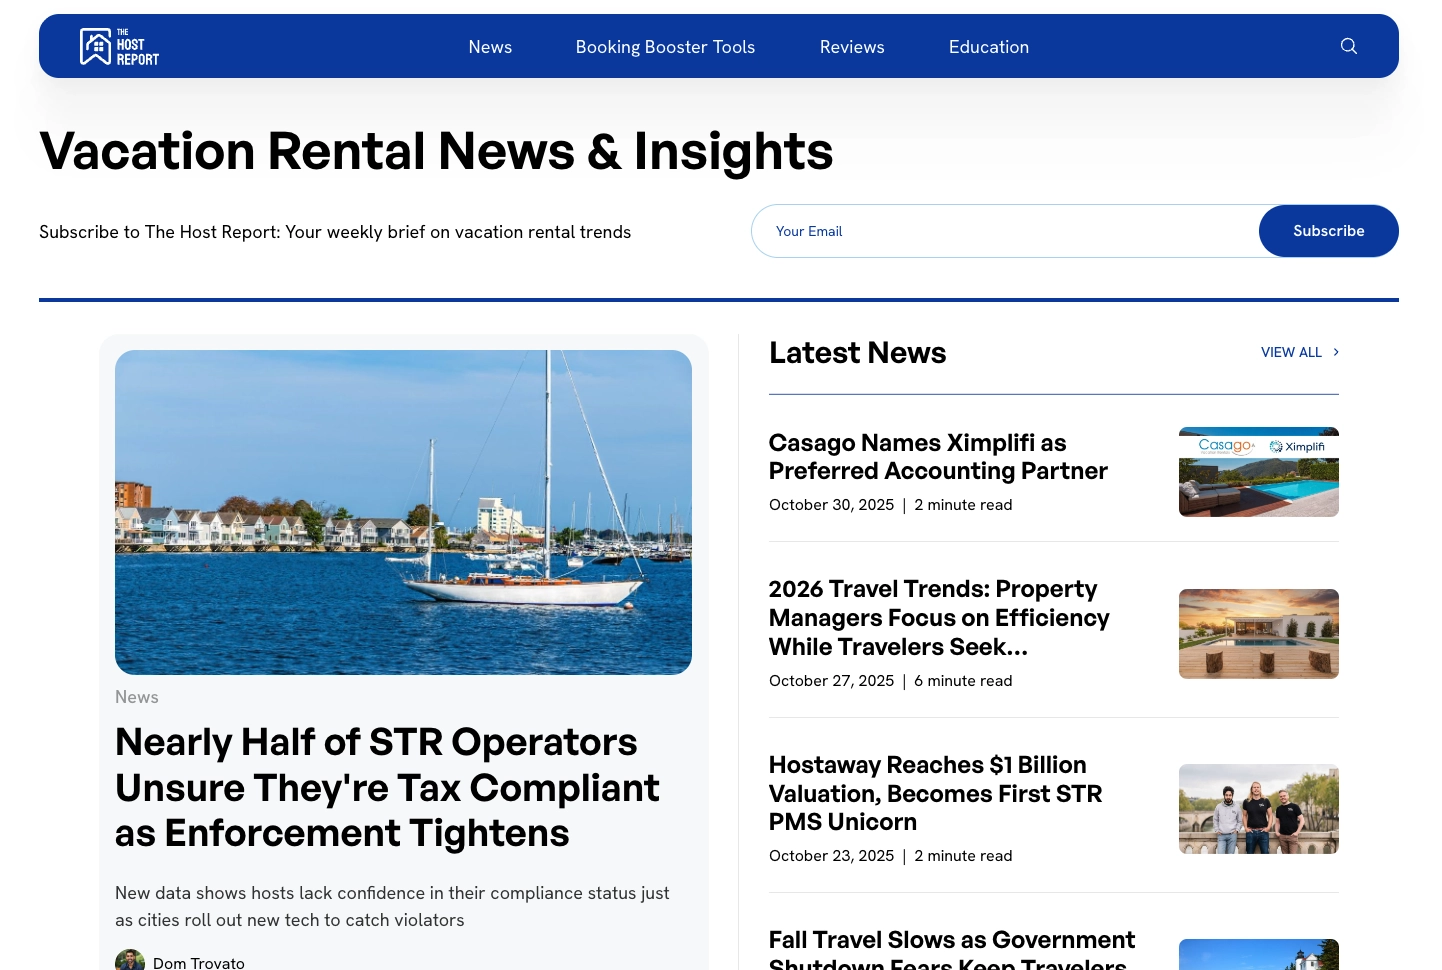
Task: Open the search with the magnifier icon
Action: pos(1348,46)
